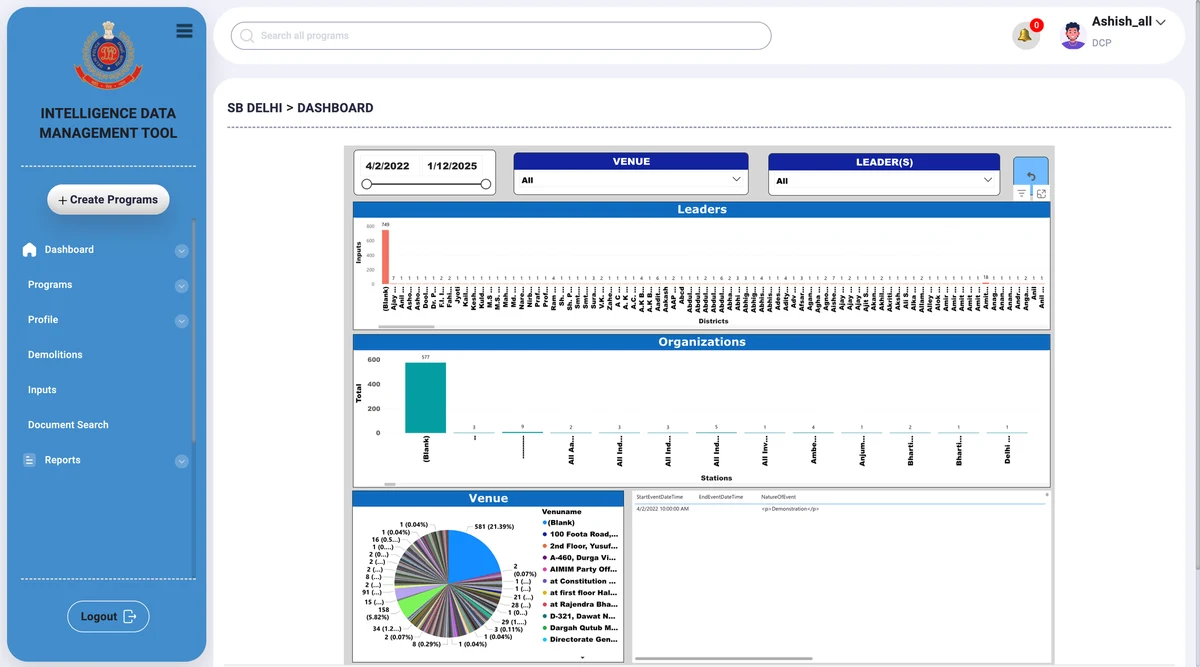This screenshot has width=1200, height=667.
Task: Select the Dashboard menu item
Action: click(x=69, y=250)
